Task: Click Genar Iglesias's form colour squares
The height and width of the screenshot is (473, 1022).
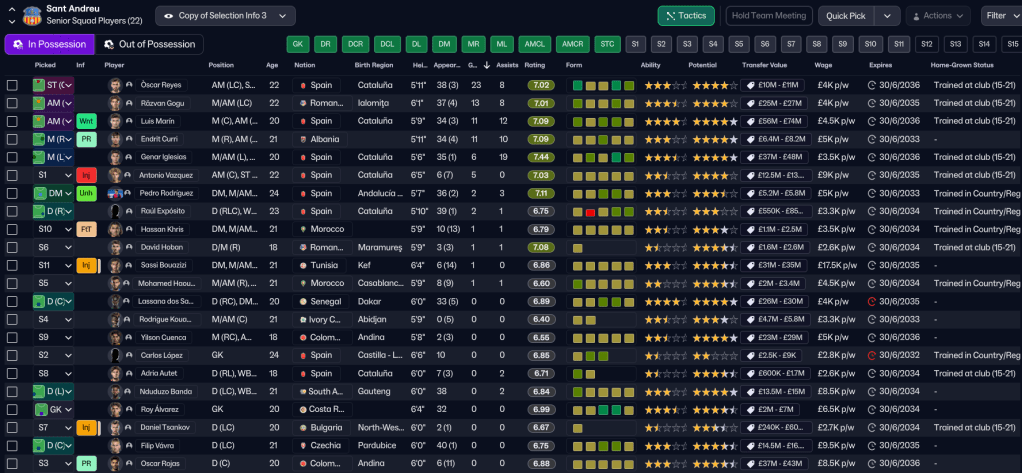Action: (602, 157)
